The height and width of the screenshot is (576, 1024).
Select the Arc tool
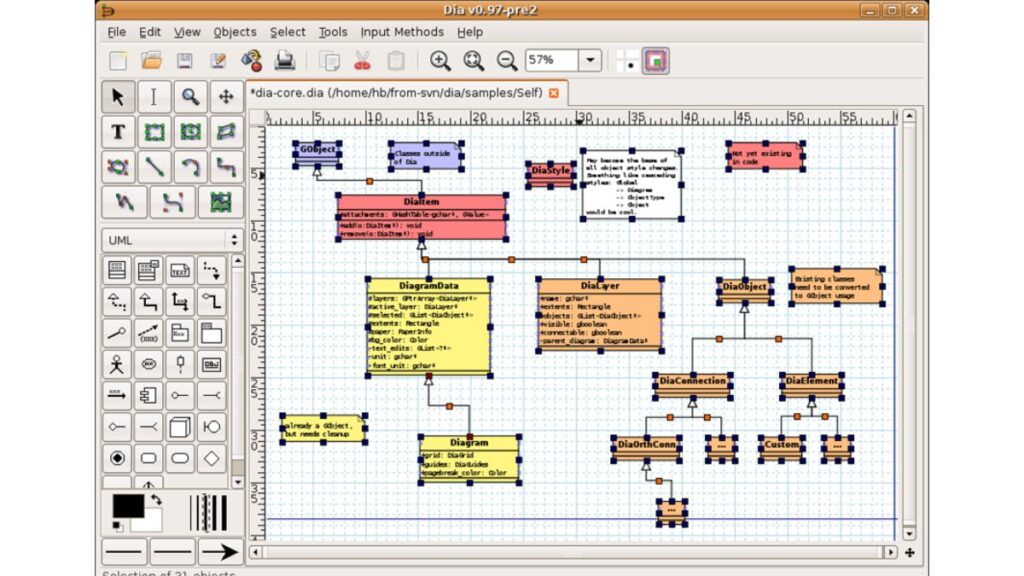pyautogui.click(x=190, y=167)
